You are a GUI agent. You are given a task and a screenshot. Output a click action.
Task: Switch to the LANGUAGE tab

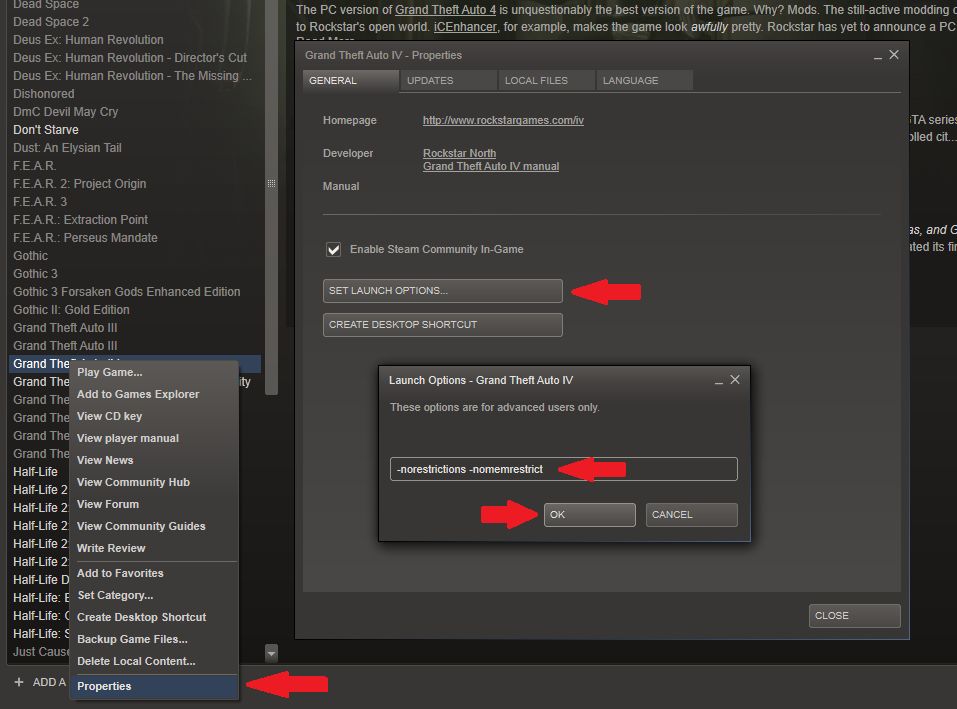[x=644, y=81]
